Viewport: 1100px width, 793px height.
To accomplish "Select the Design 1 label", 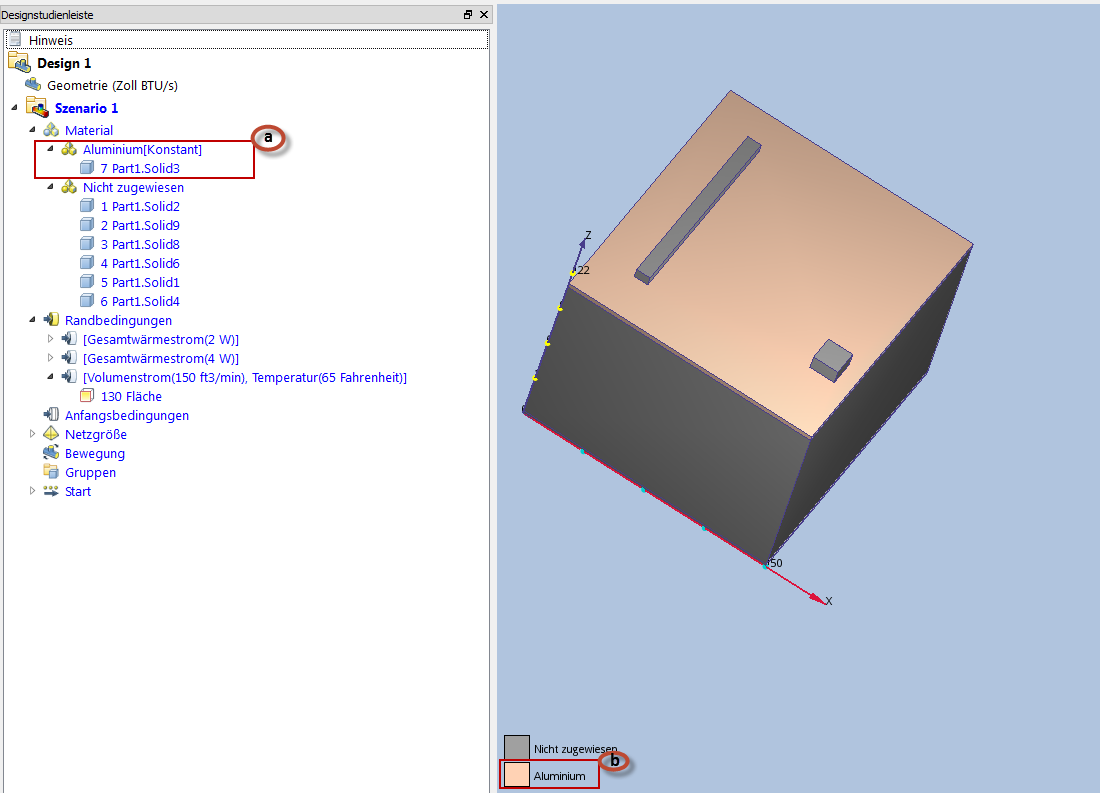I will pos(64,63).
